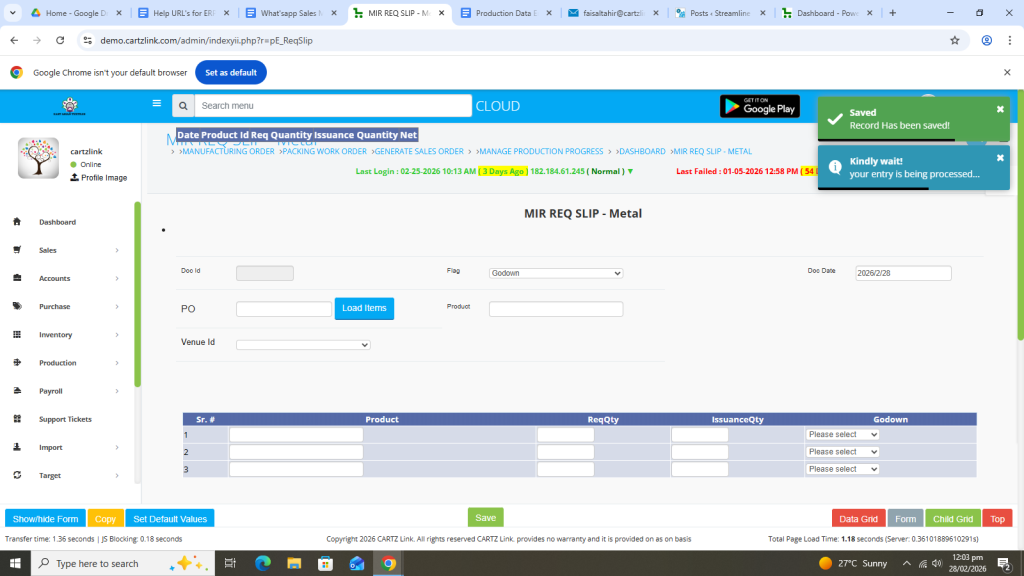The height and width of the screenshot is (576, 1024).
Task: Click the search magnifier icon
Action: [183, 106]
